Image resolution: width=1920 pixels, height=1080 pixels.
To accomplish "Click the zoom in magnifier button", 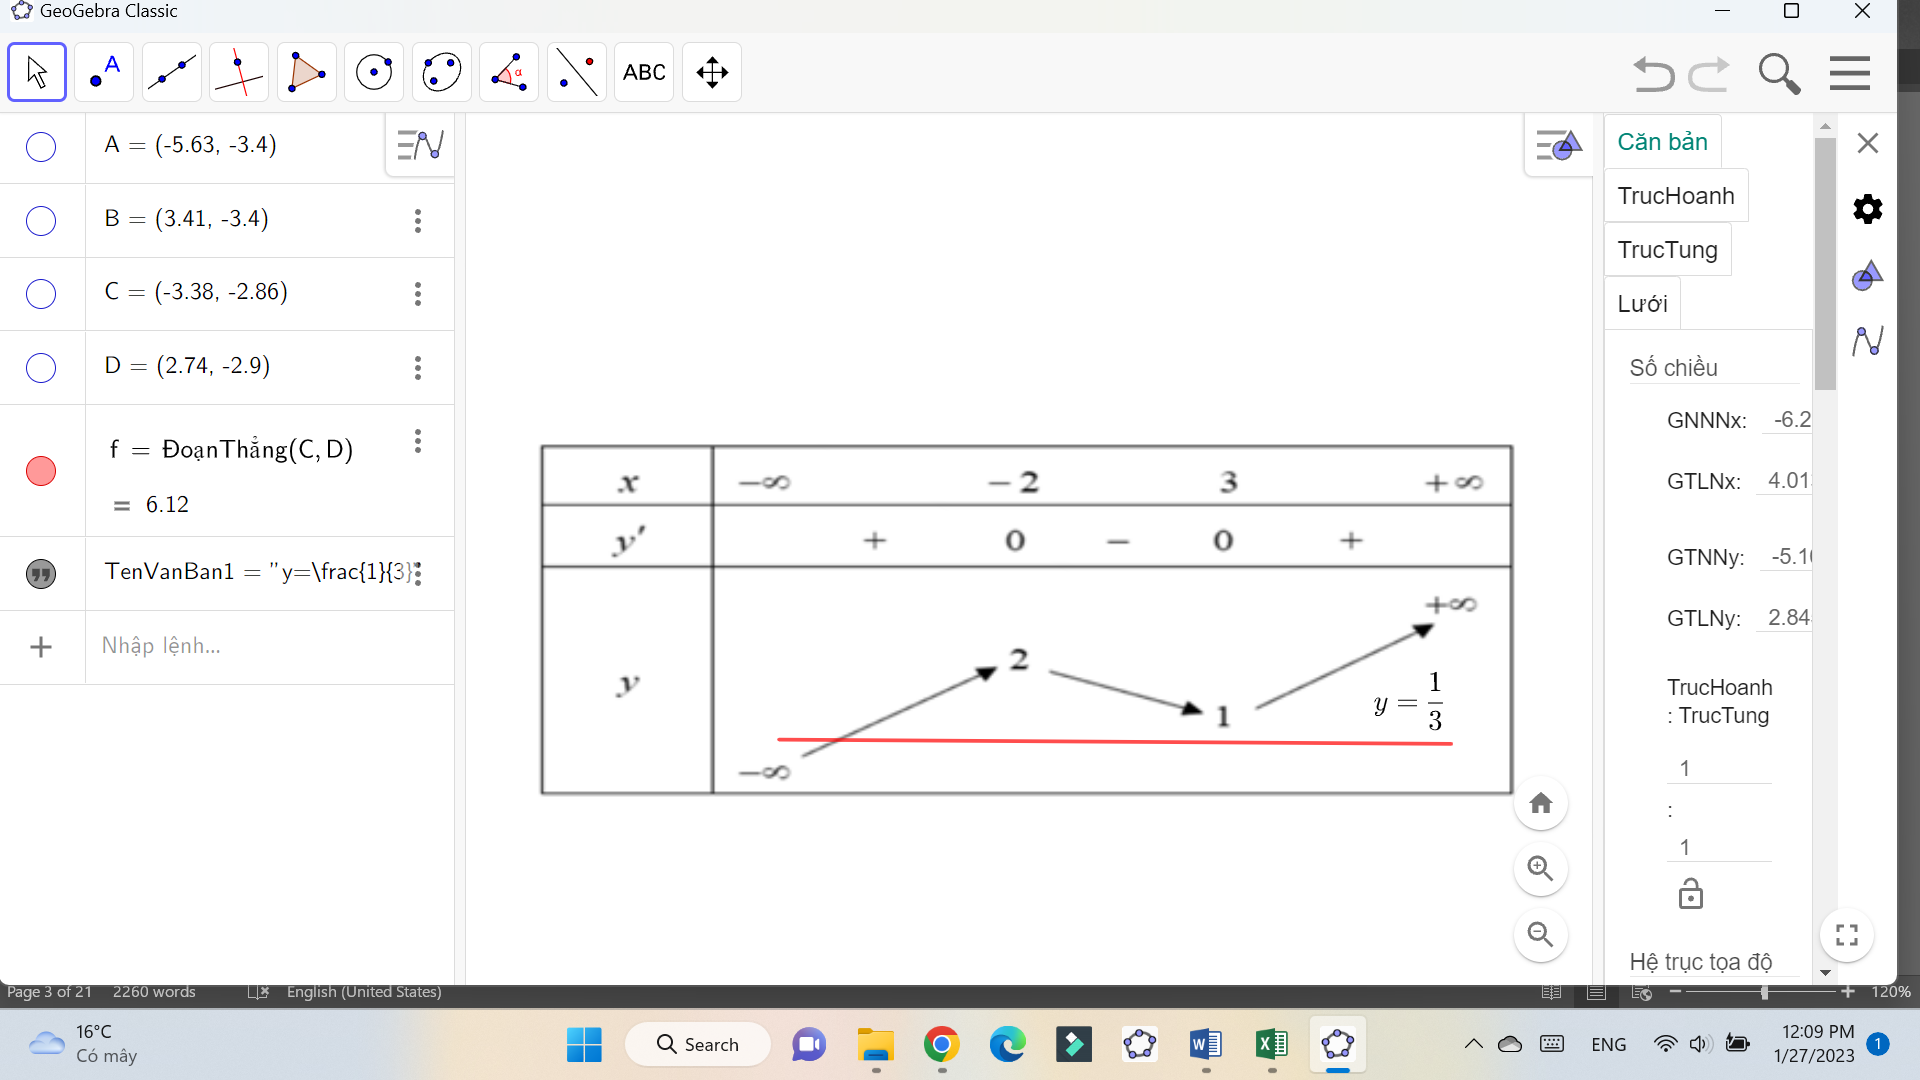I will [x=1540, y=869].
